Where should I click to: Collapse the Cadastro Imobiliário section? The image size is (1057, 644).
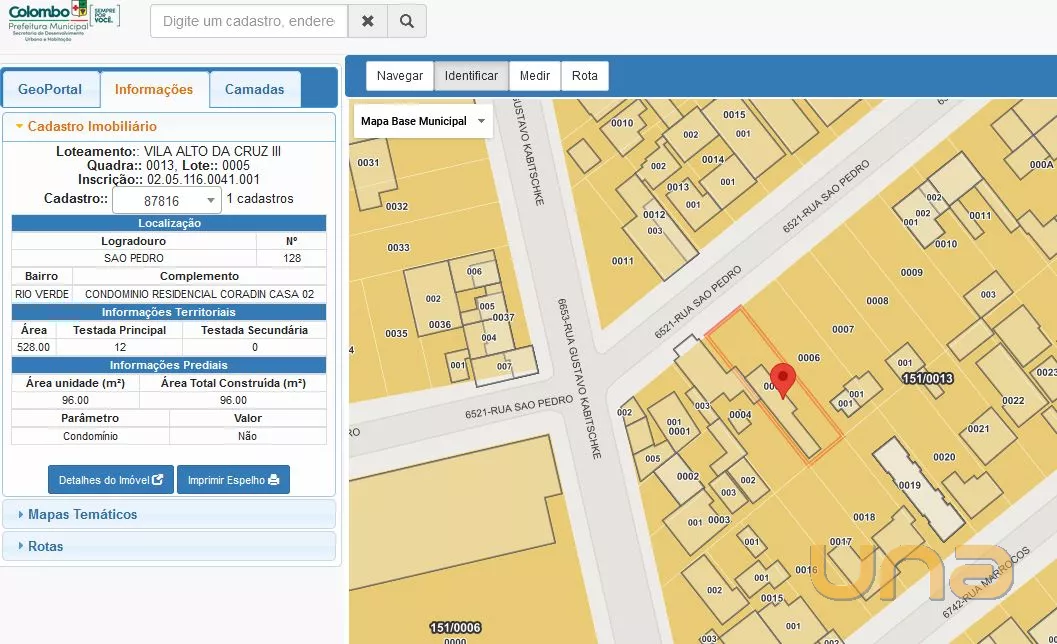tap(91, 127)
